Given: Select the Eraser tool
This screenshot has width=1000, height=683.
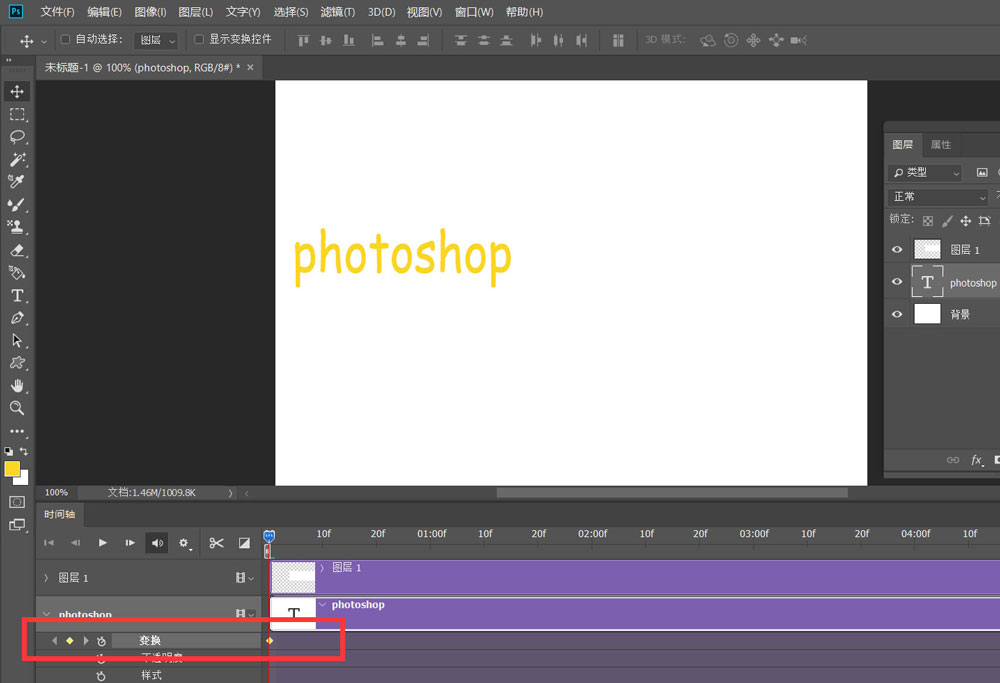Looking at the screenshot, I should point(17,251).
